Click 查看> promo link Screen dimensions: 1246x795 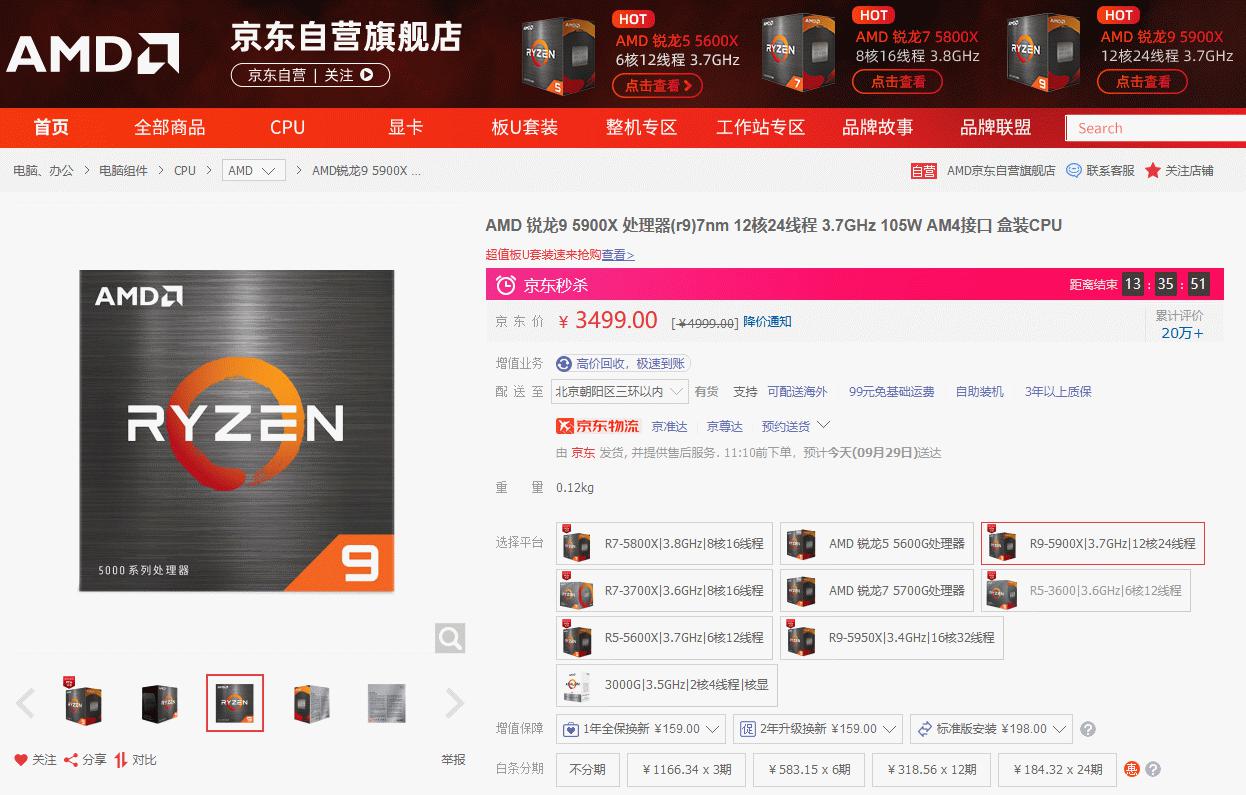[618, 255]
